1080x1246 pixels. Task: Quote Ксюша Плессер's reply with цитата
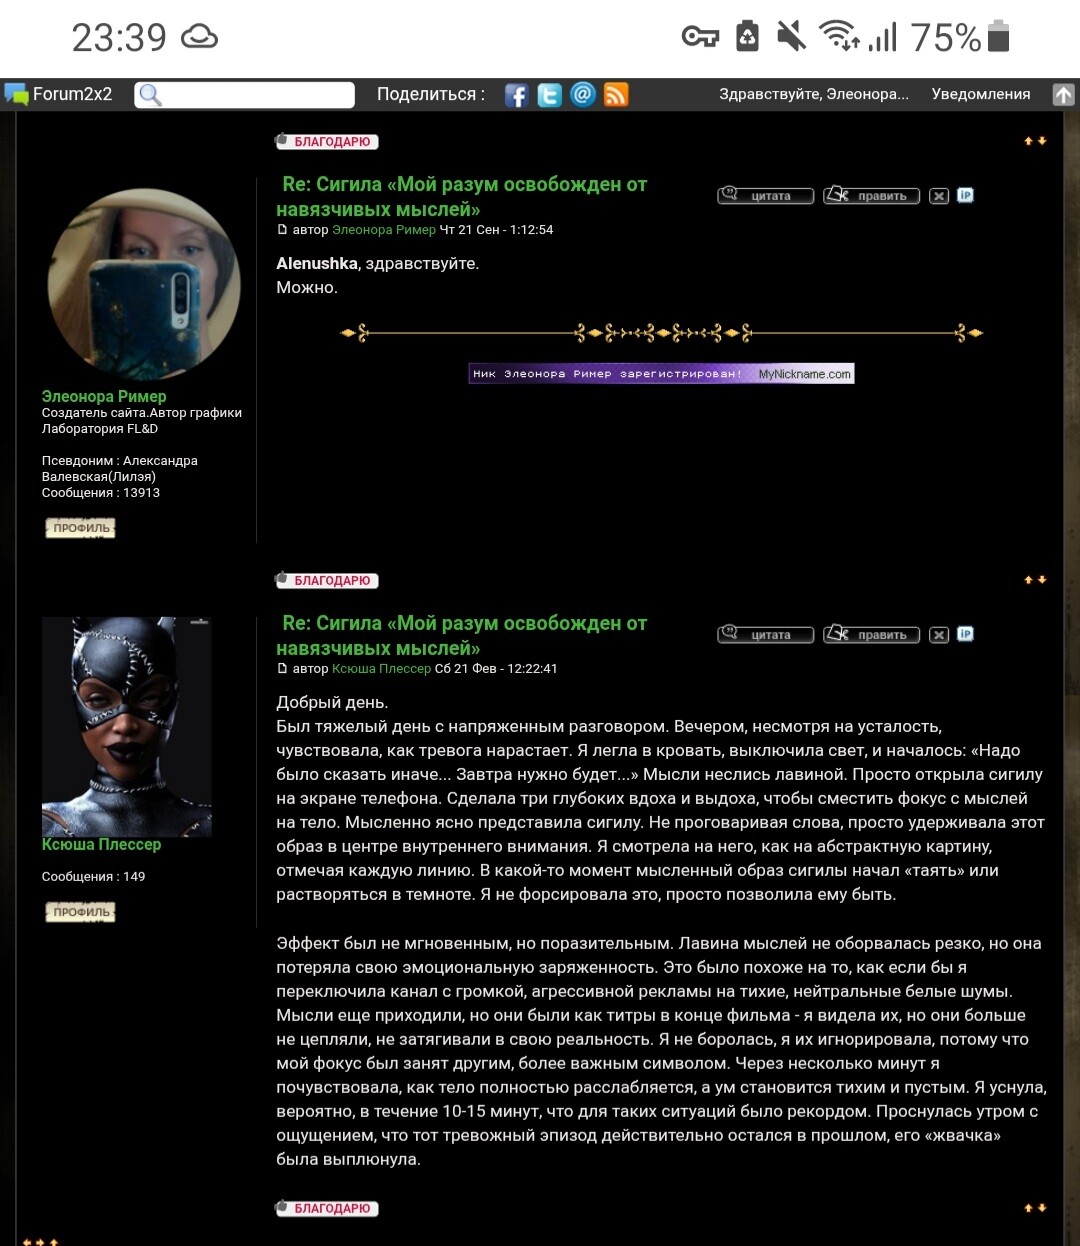tap(768, 634)
